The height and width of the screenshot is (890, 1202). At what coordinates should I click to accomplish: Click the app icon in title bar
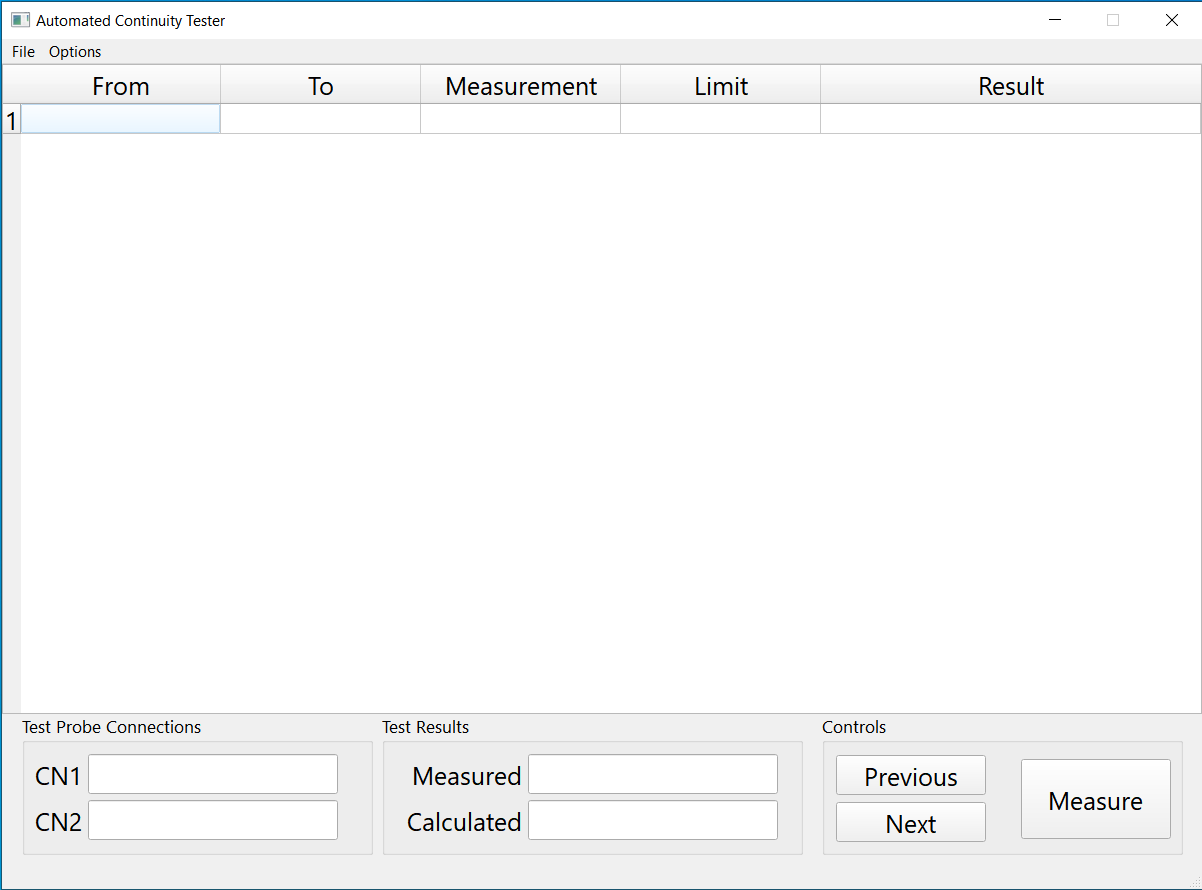pyautogui.click(x=20, y=20)
